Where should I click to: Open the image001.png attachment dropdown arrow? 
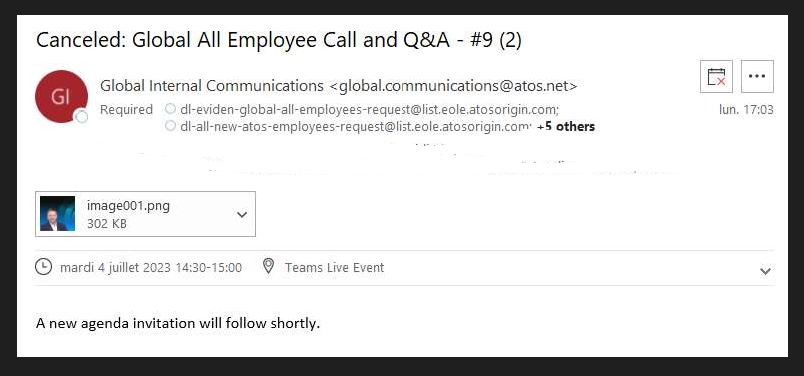242,214
